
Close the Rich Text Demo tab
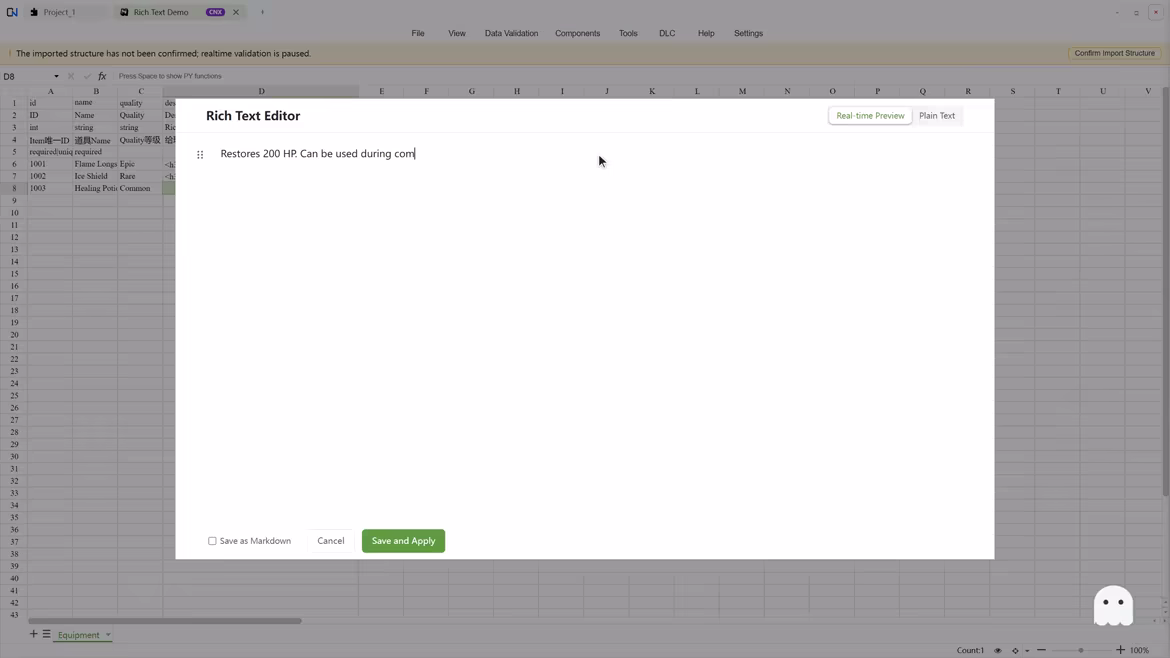click(236, 12)
